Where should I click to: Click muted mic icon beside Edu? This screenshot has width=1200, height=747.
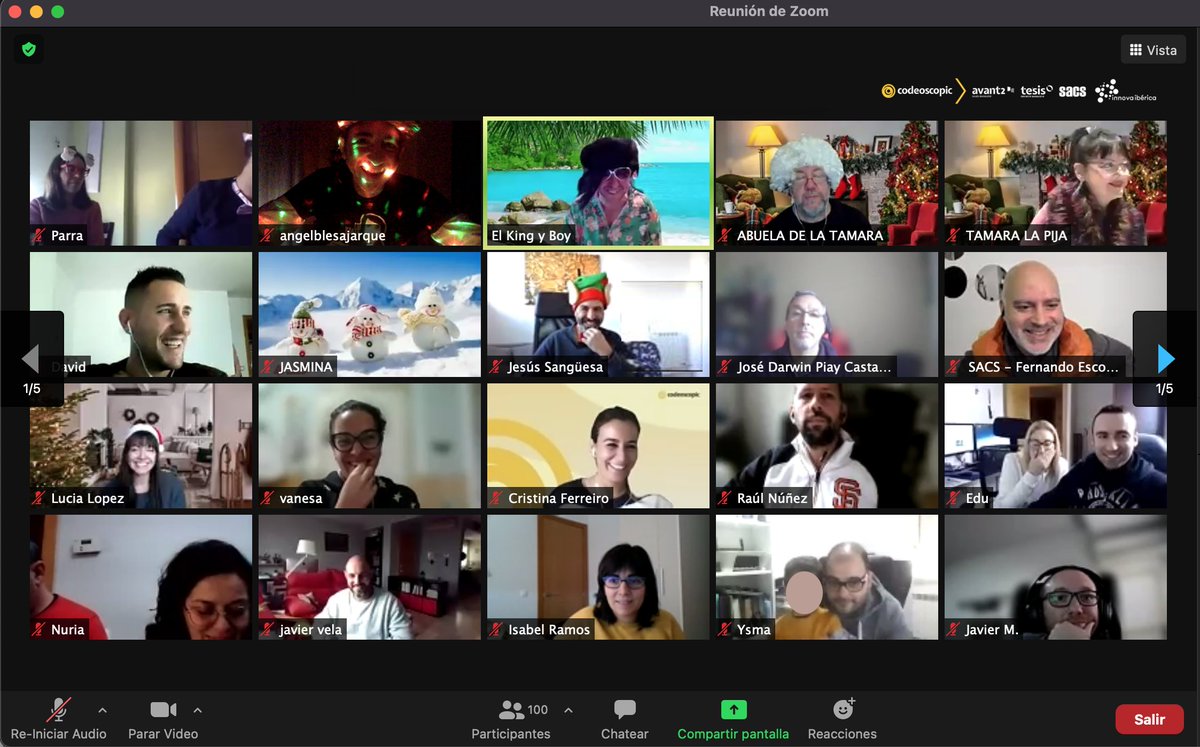(954, 498)
